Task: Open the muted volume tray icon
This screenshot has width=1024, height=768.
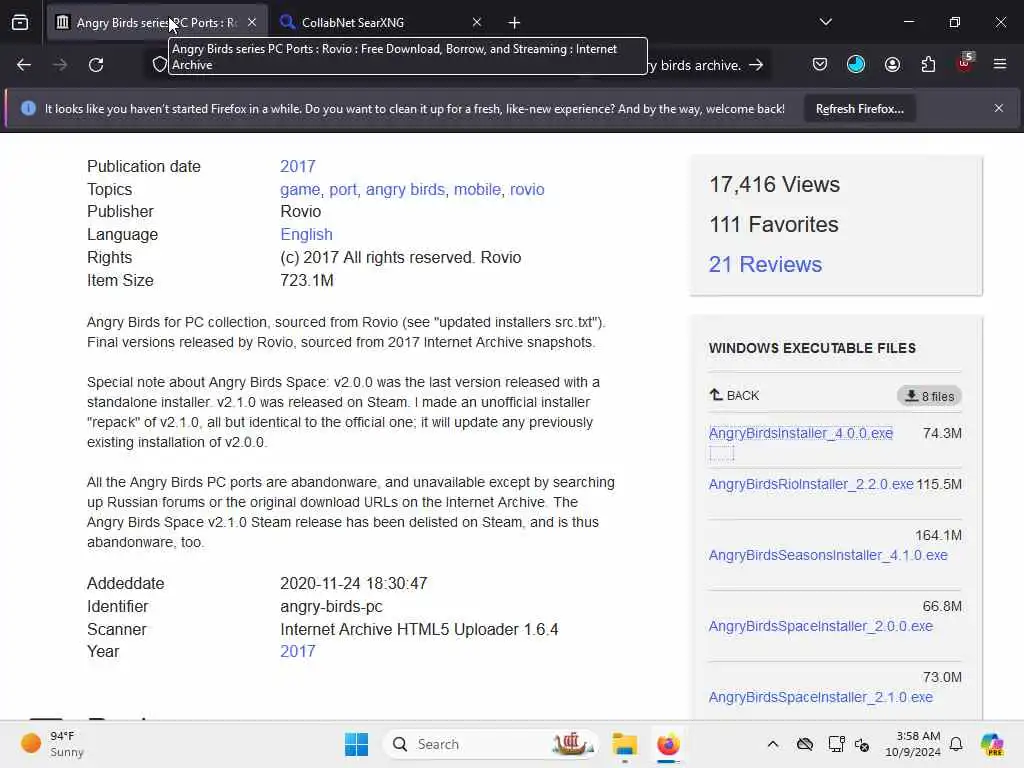Action: (862, 744)
